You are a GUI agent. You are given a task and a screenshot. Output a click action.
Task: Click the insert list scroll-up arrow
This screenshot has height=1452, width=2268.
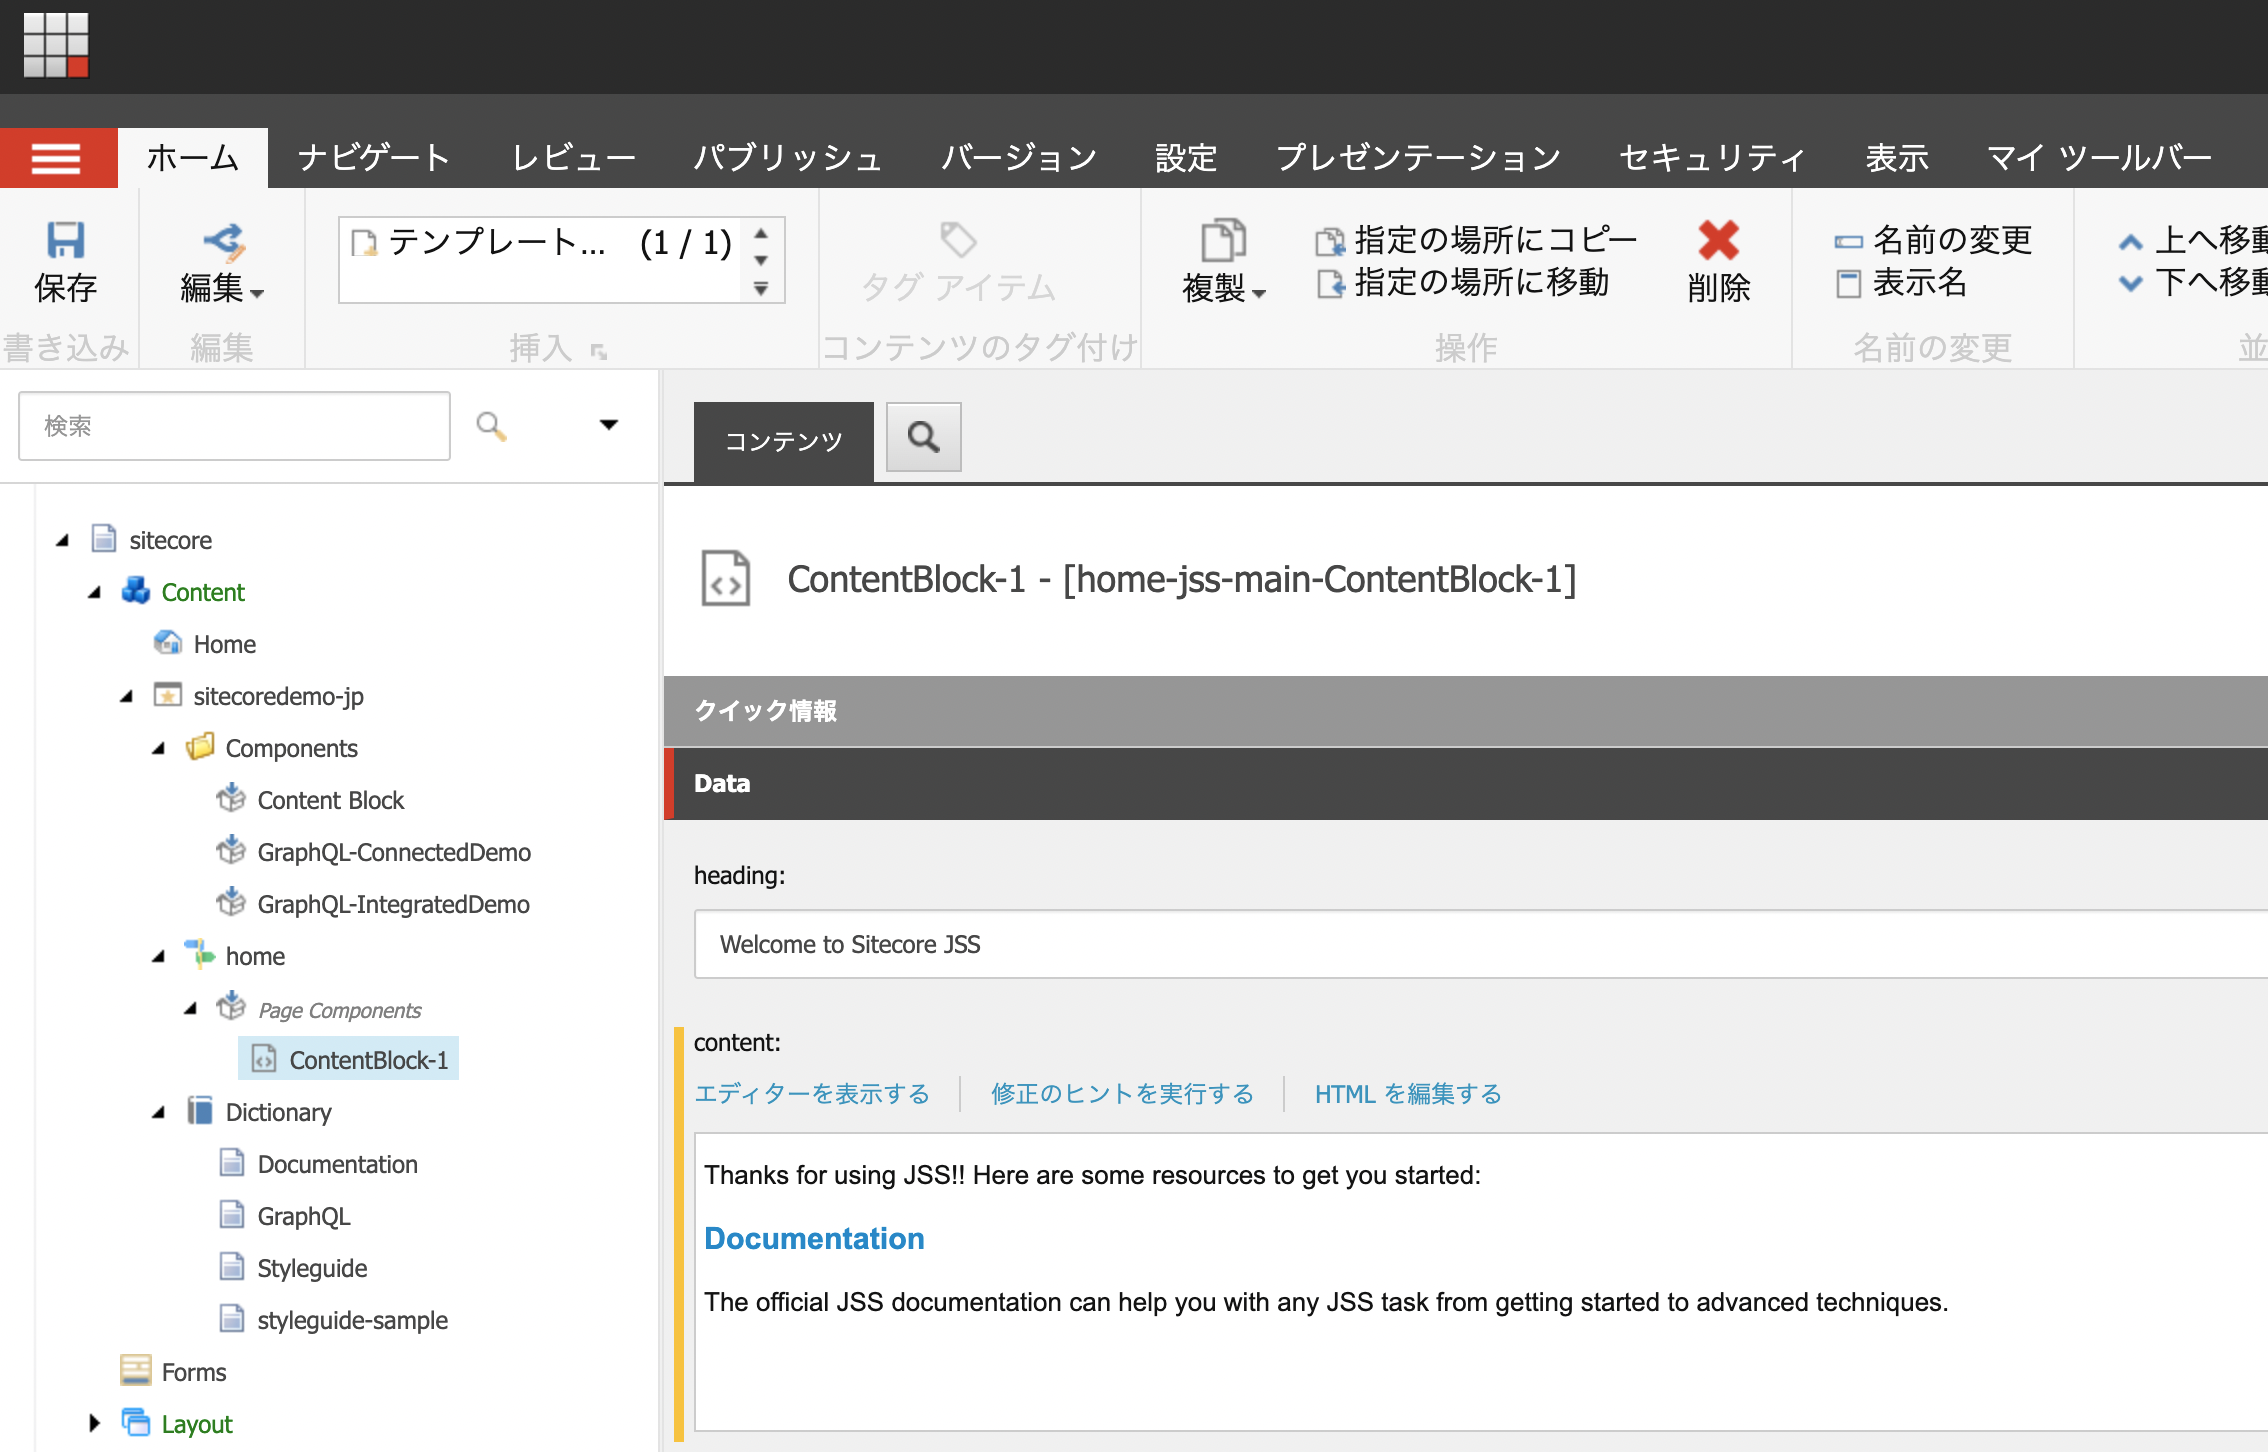pos(761,234)
